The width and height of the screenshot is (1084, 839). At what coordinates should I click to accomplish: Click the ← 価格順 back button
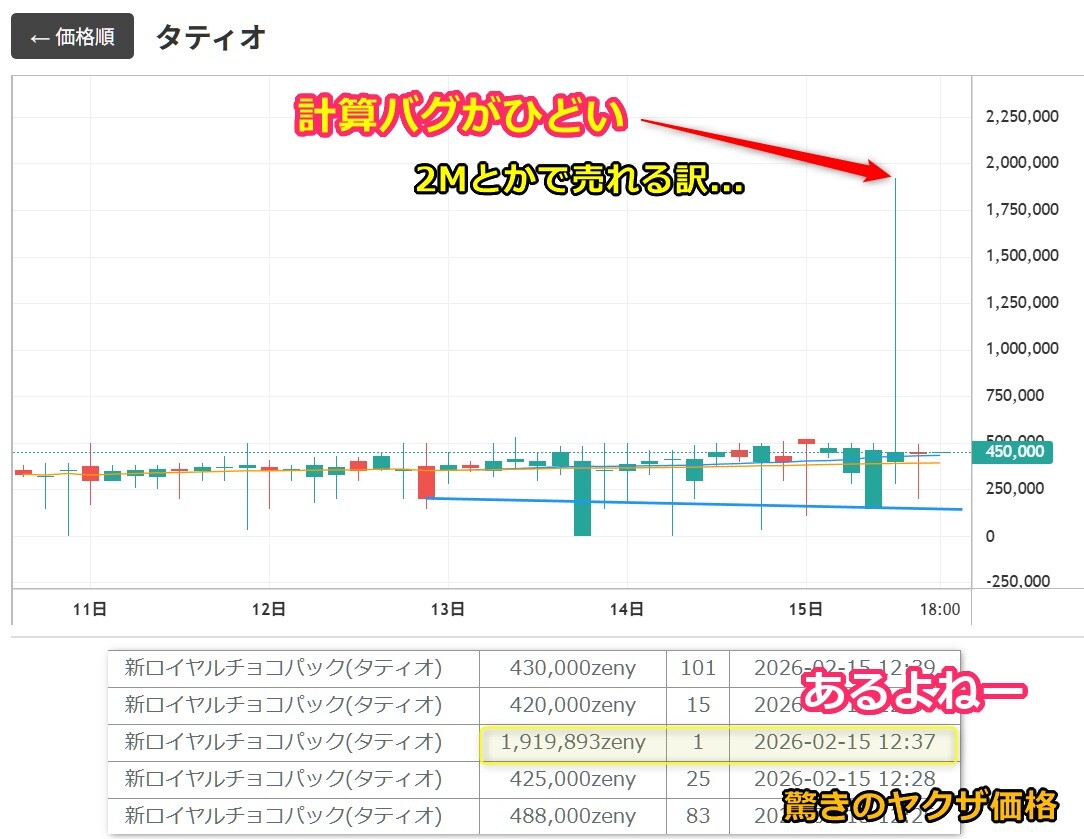coord(72,37)
